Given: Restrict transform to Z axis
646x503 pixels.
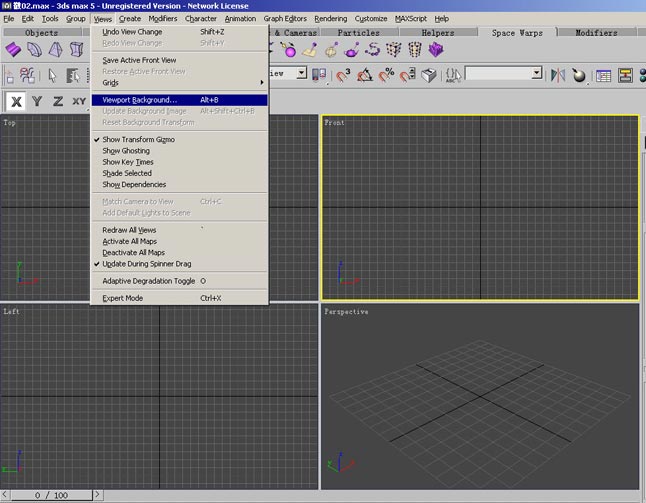Looking at the screenshot, I should 58,101.
